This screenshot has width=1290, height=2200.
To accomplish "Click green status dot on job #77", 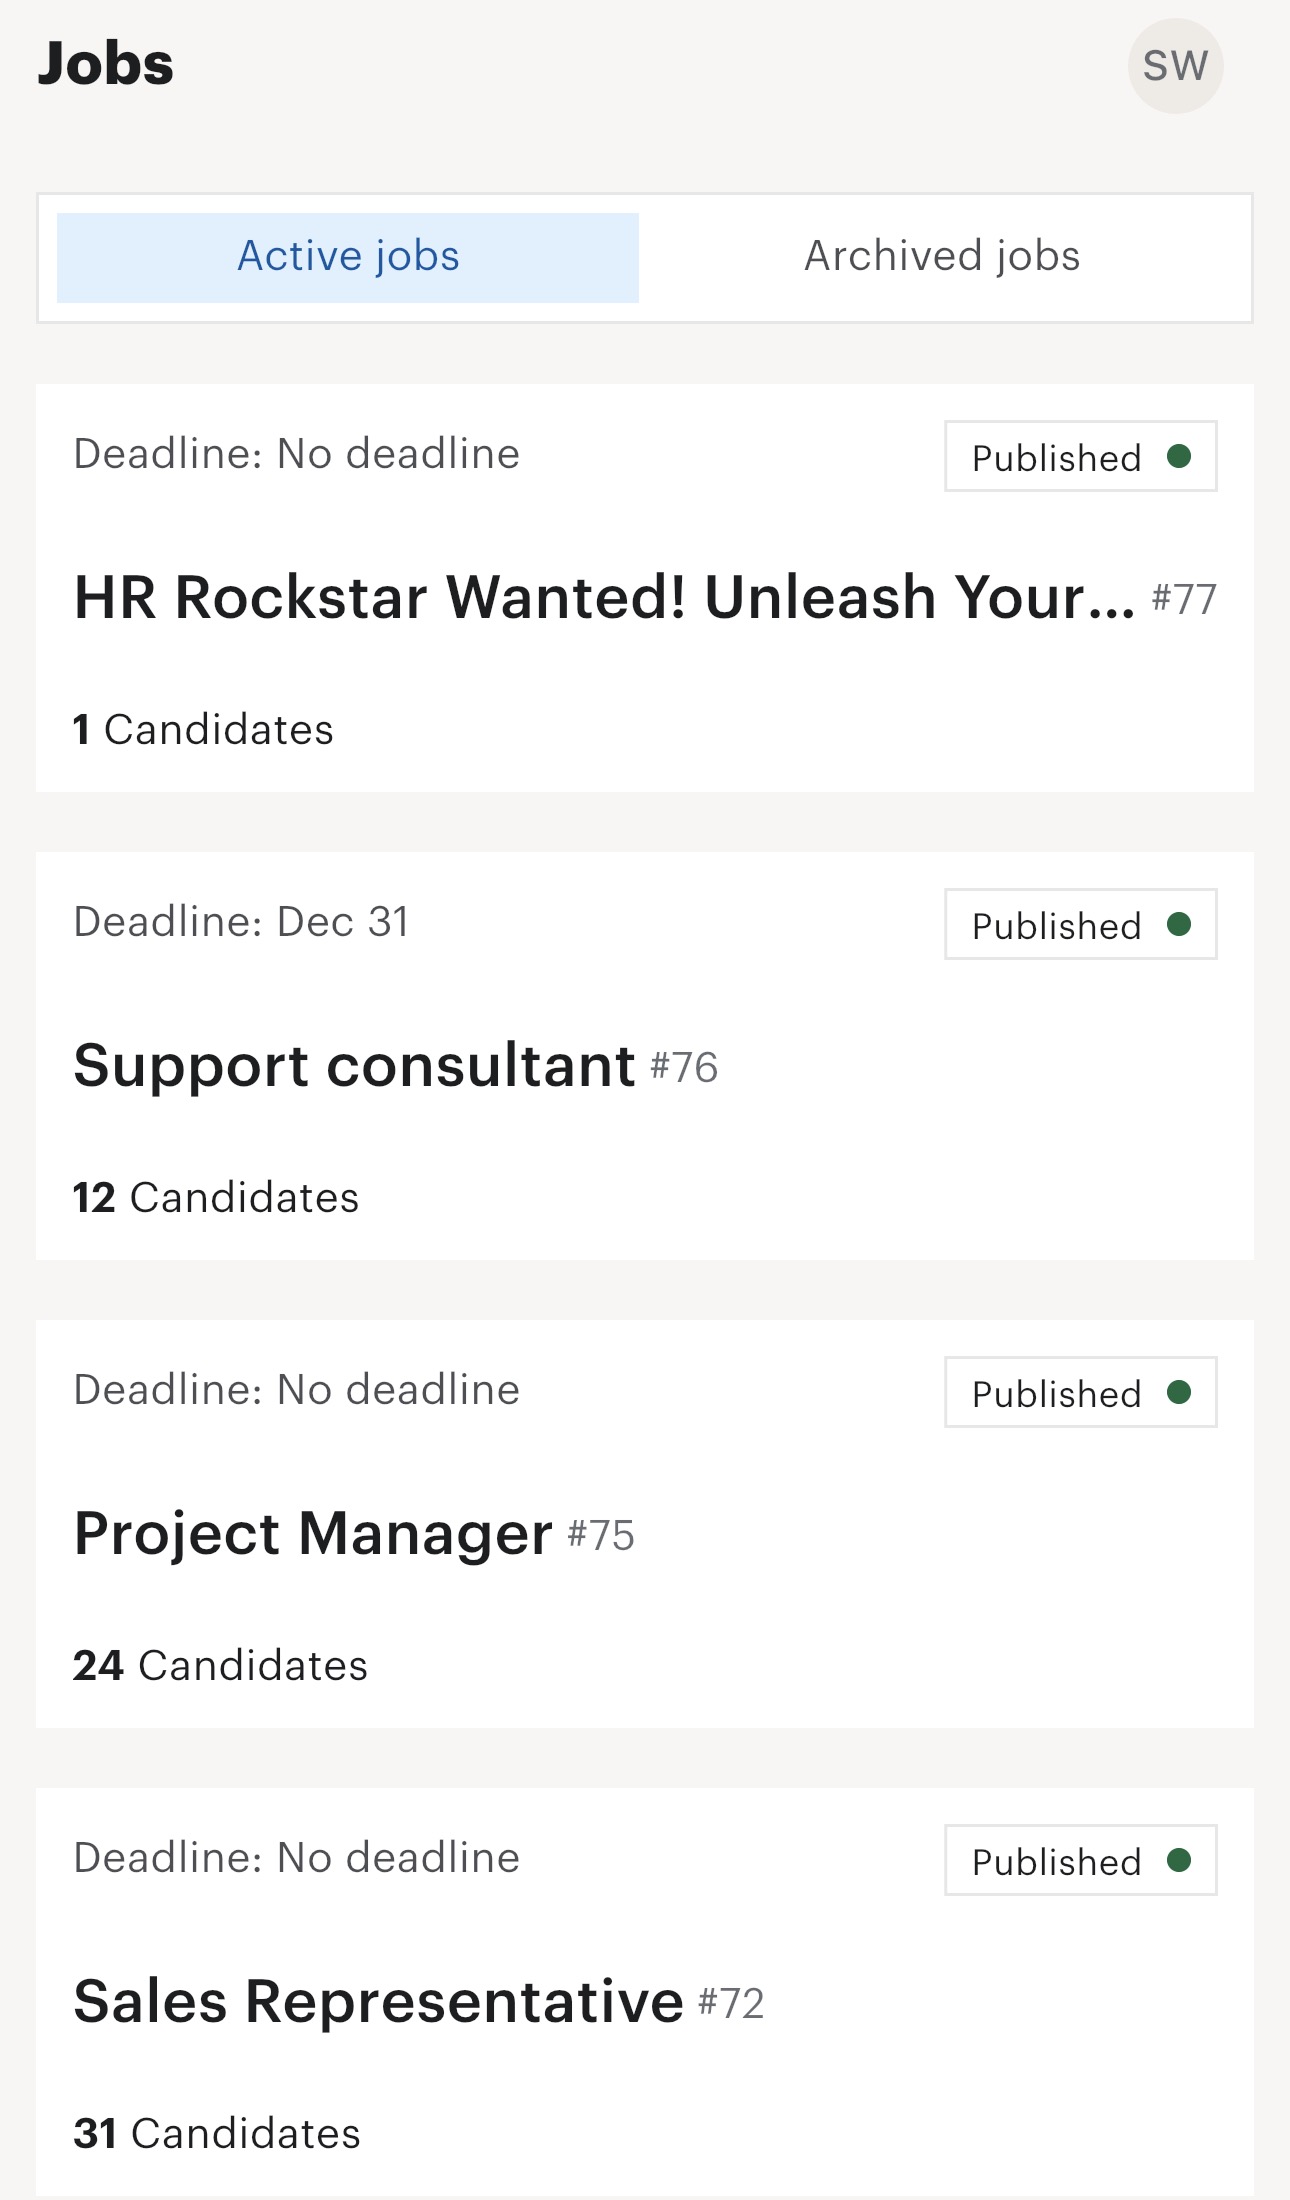I will 1179,456.
